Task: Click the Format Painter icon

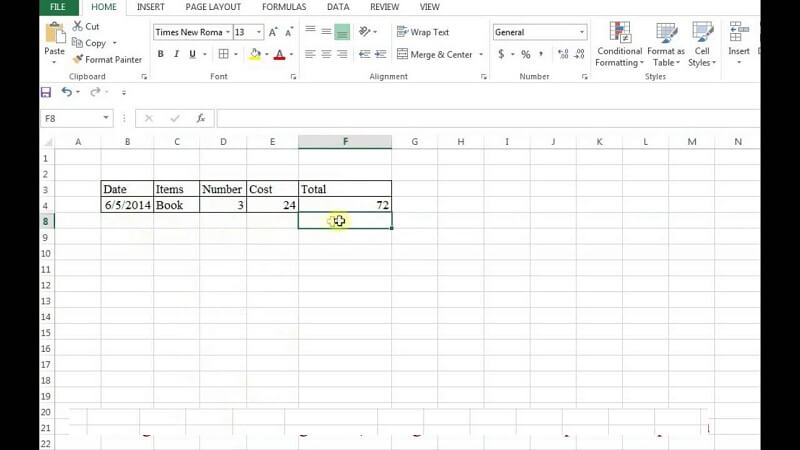Action: [77, 59]
